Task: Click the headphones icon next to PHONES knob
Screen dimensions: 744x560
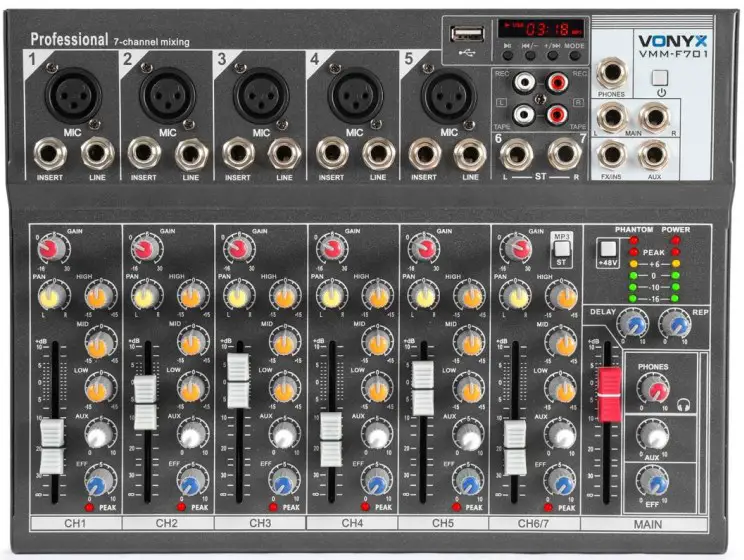Action: pos(684,405)
